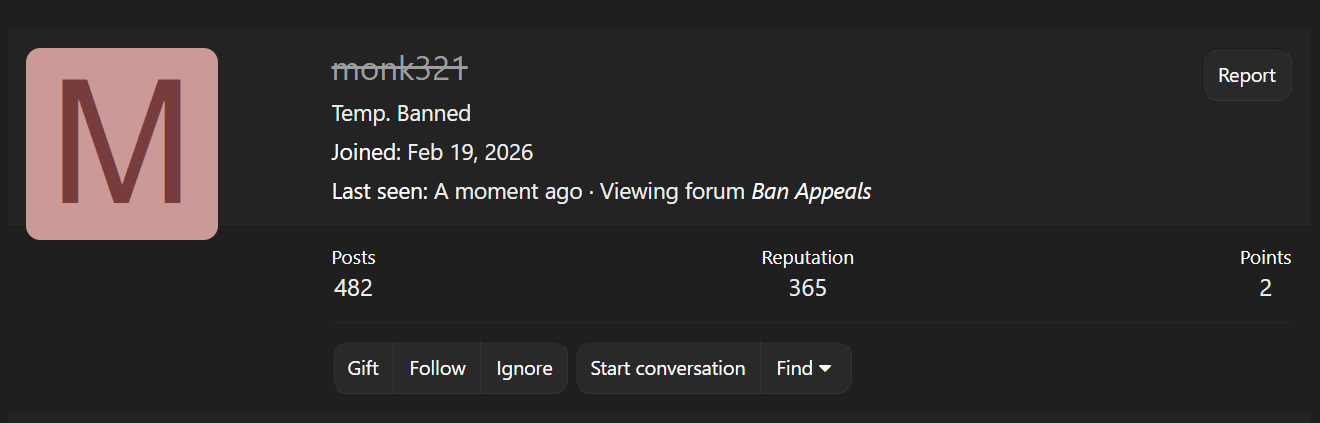Image resolution: width=1320 pixels, height=423 pixels.
Task: Click the pink M avatar thumbnail
Action: click(122, 144)
